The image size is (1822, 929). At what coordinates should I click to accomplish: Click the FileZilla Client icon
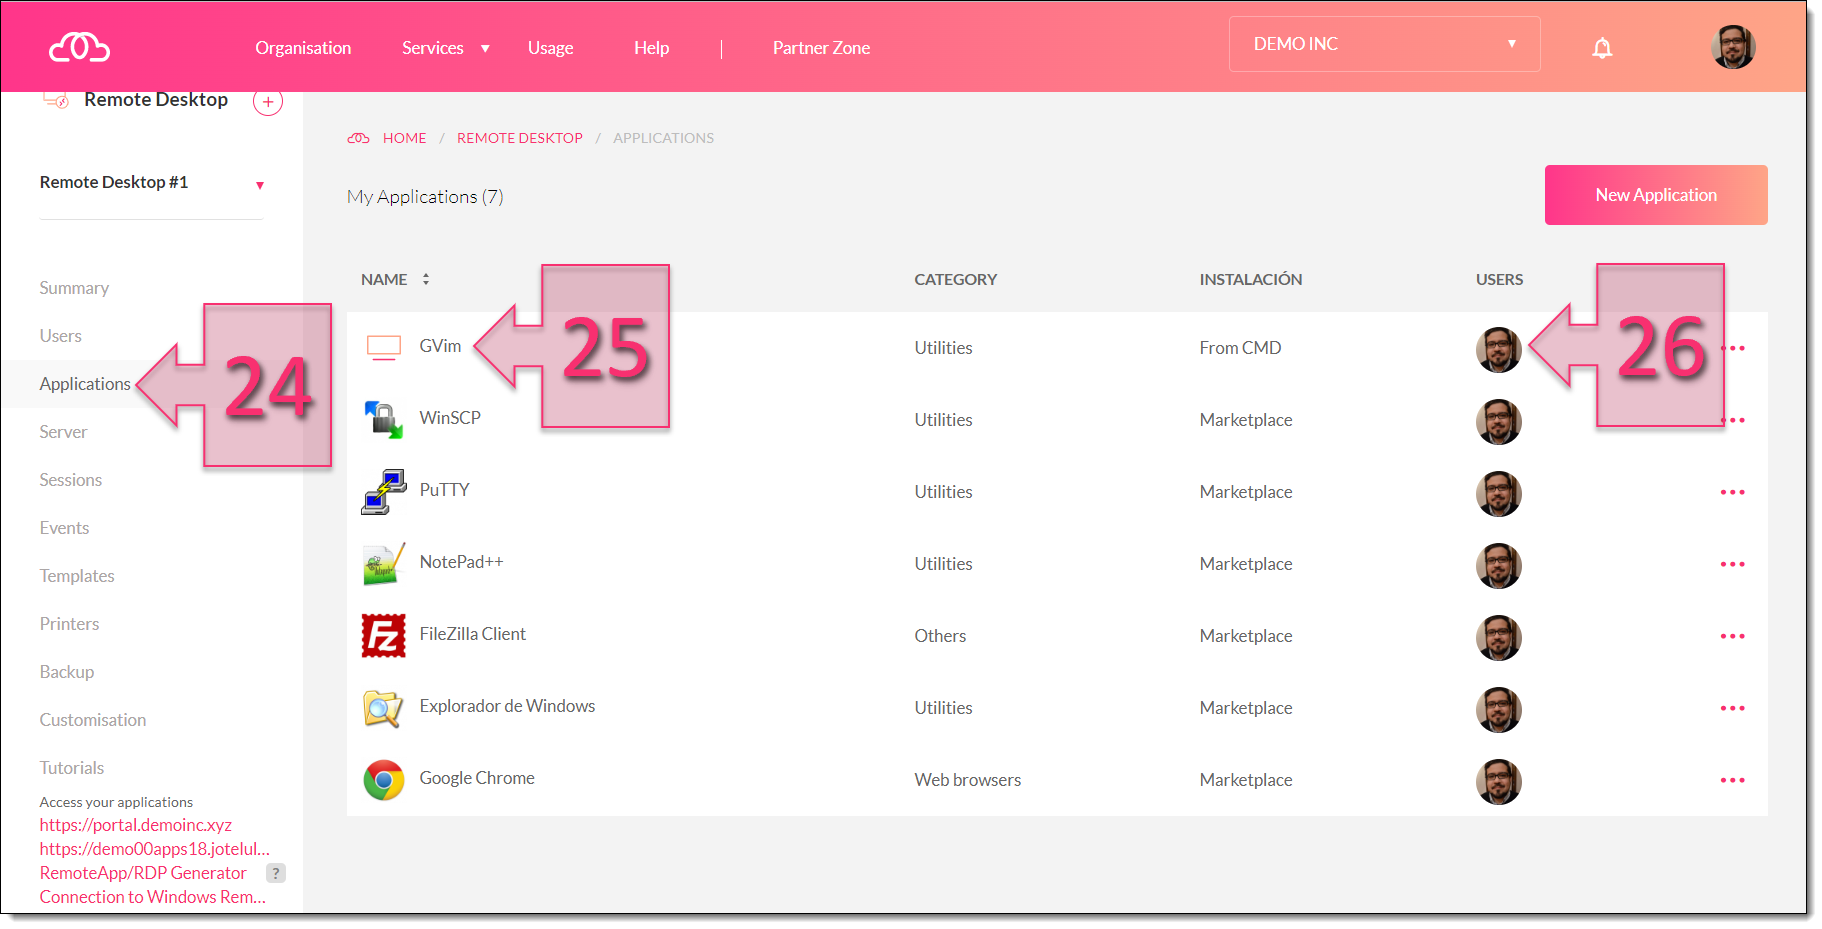(x=383, y=635)
